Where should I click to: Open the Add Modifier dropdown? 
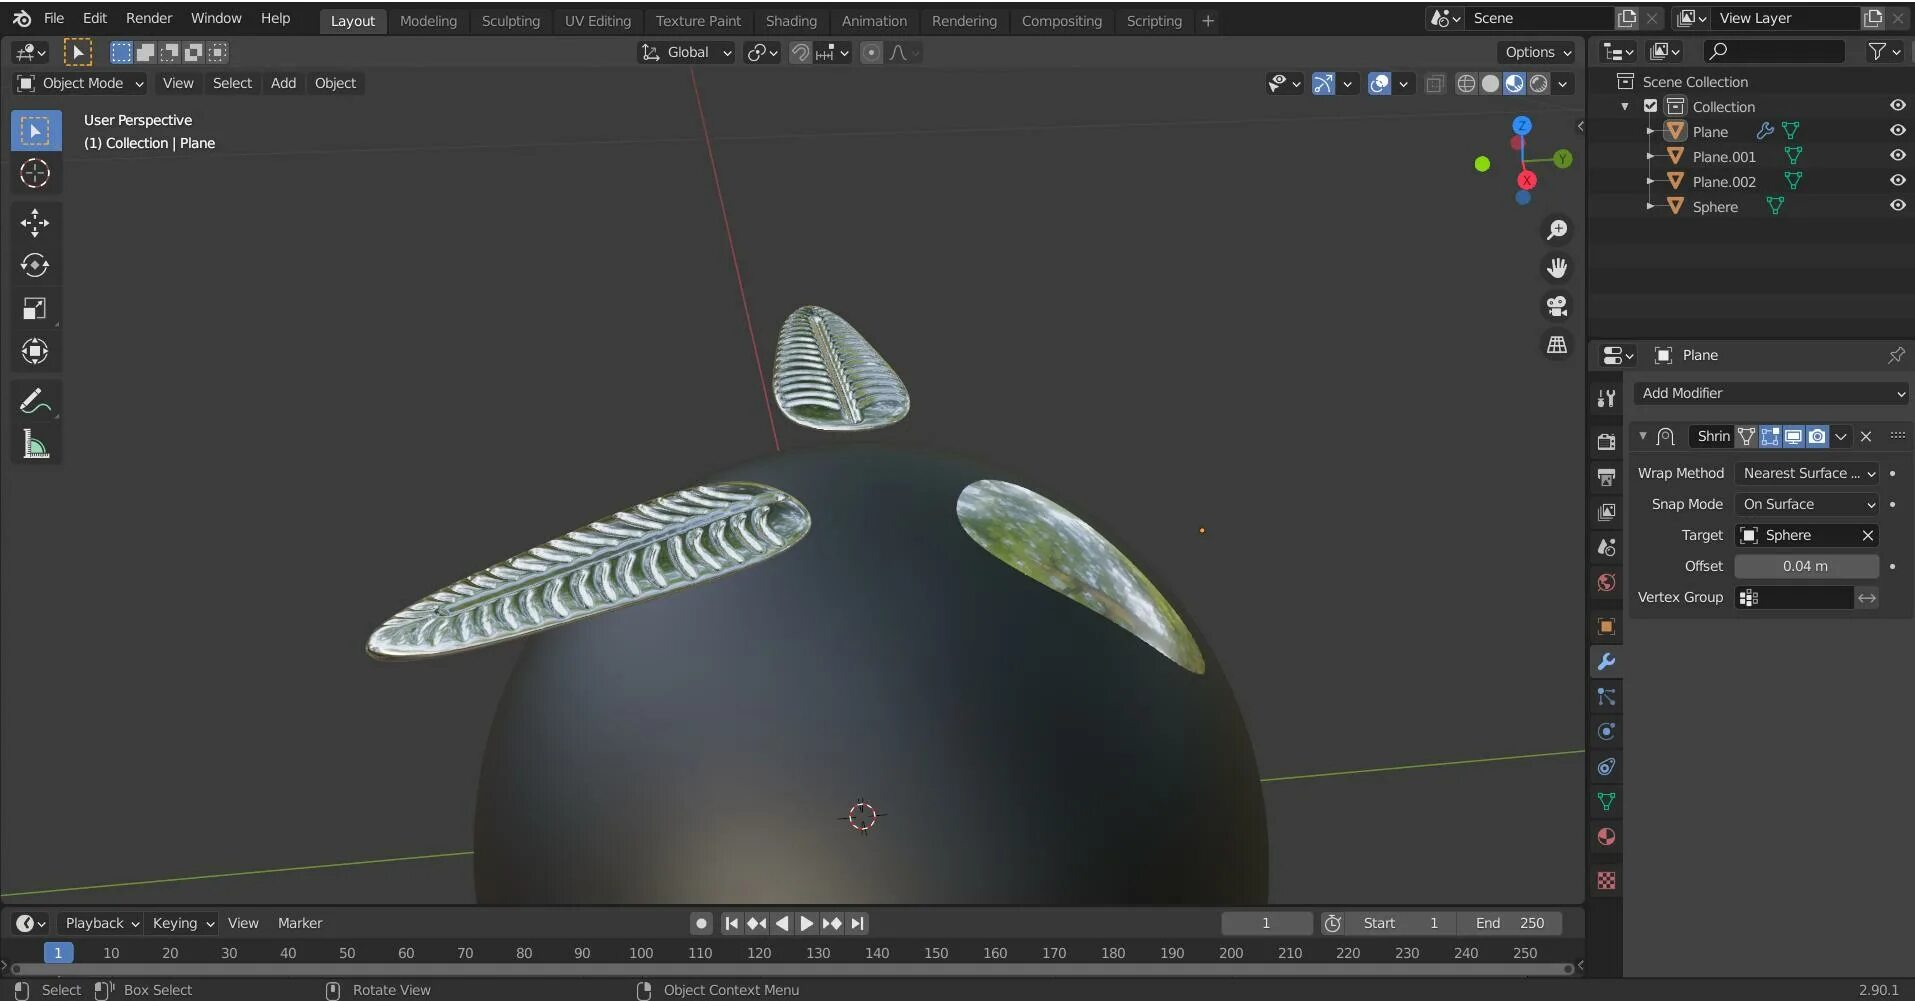(x=1771, y=393)
